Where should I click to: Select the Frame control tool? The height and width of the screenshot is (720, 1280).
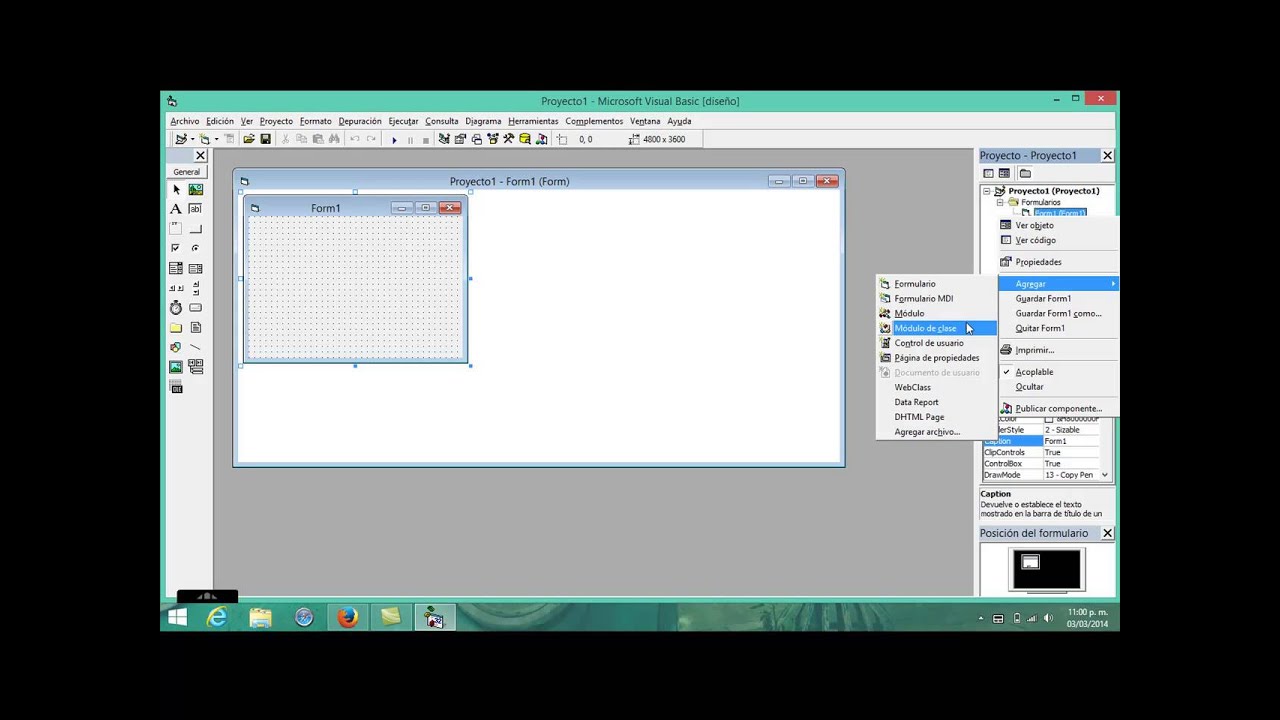tap(176, 229)
